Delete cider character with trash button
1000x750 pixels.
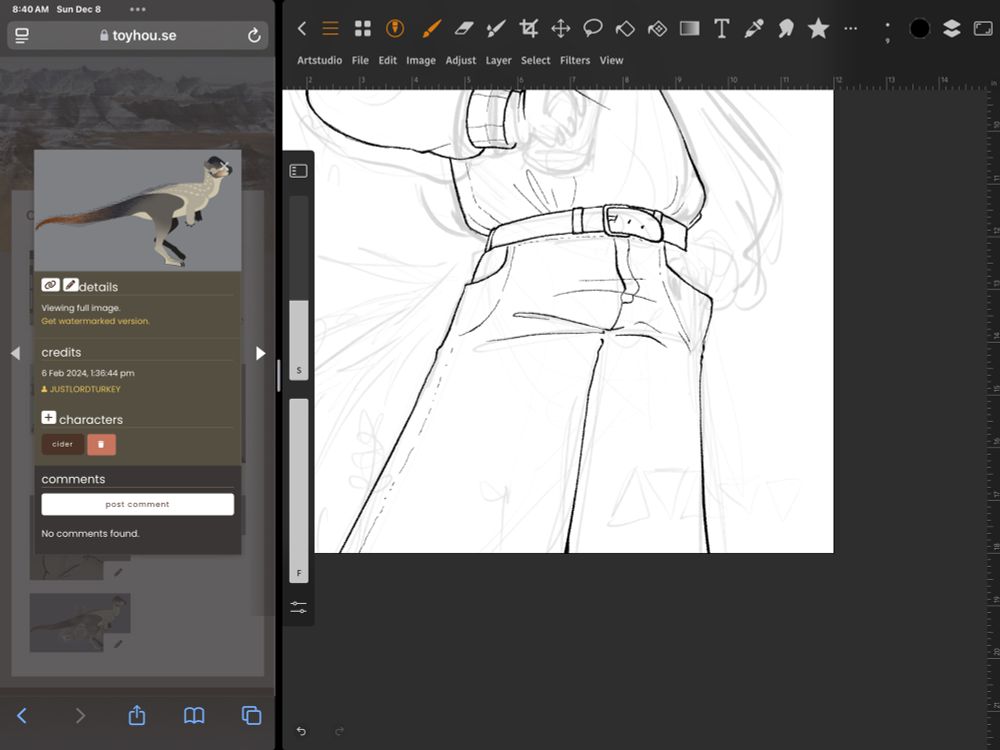click(101, 445)
